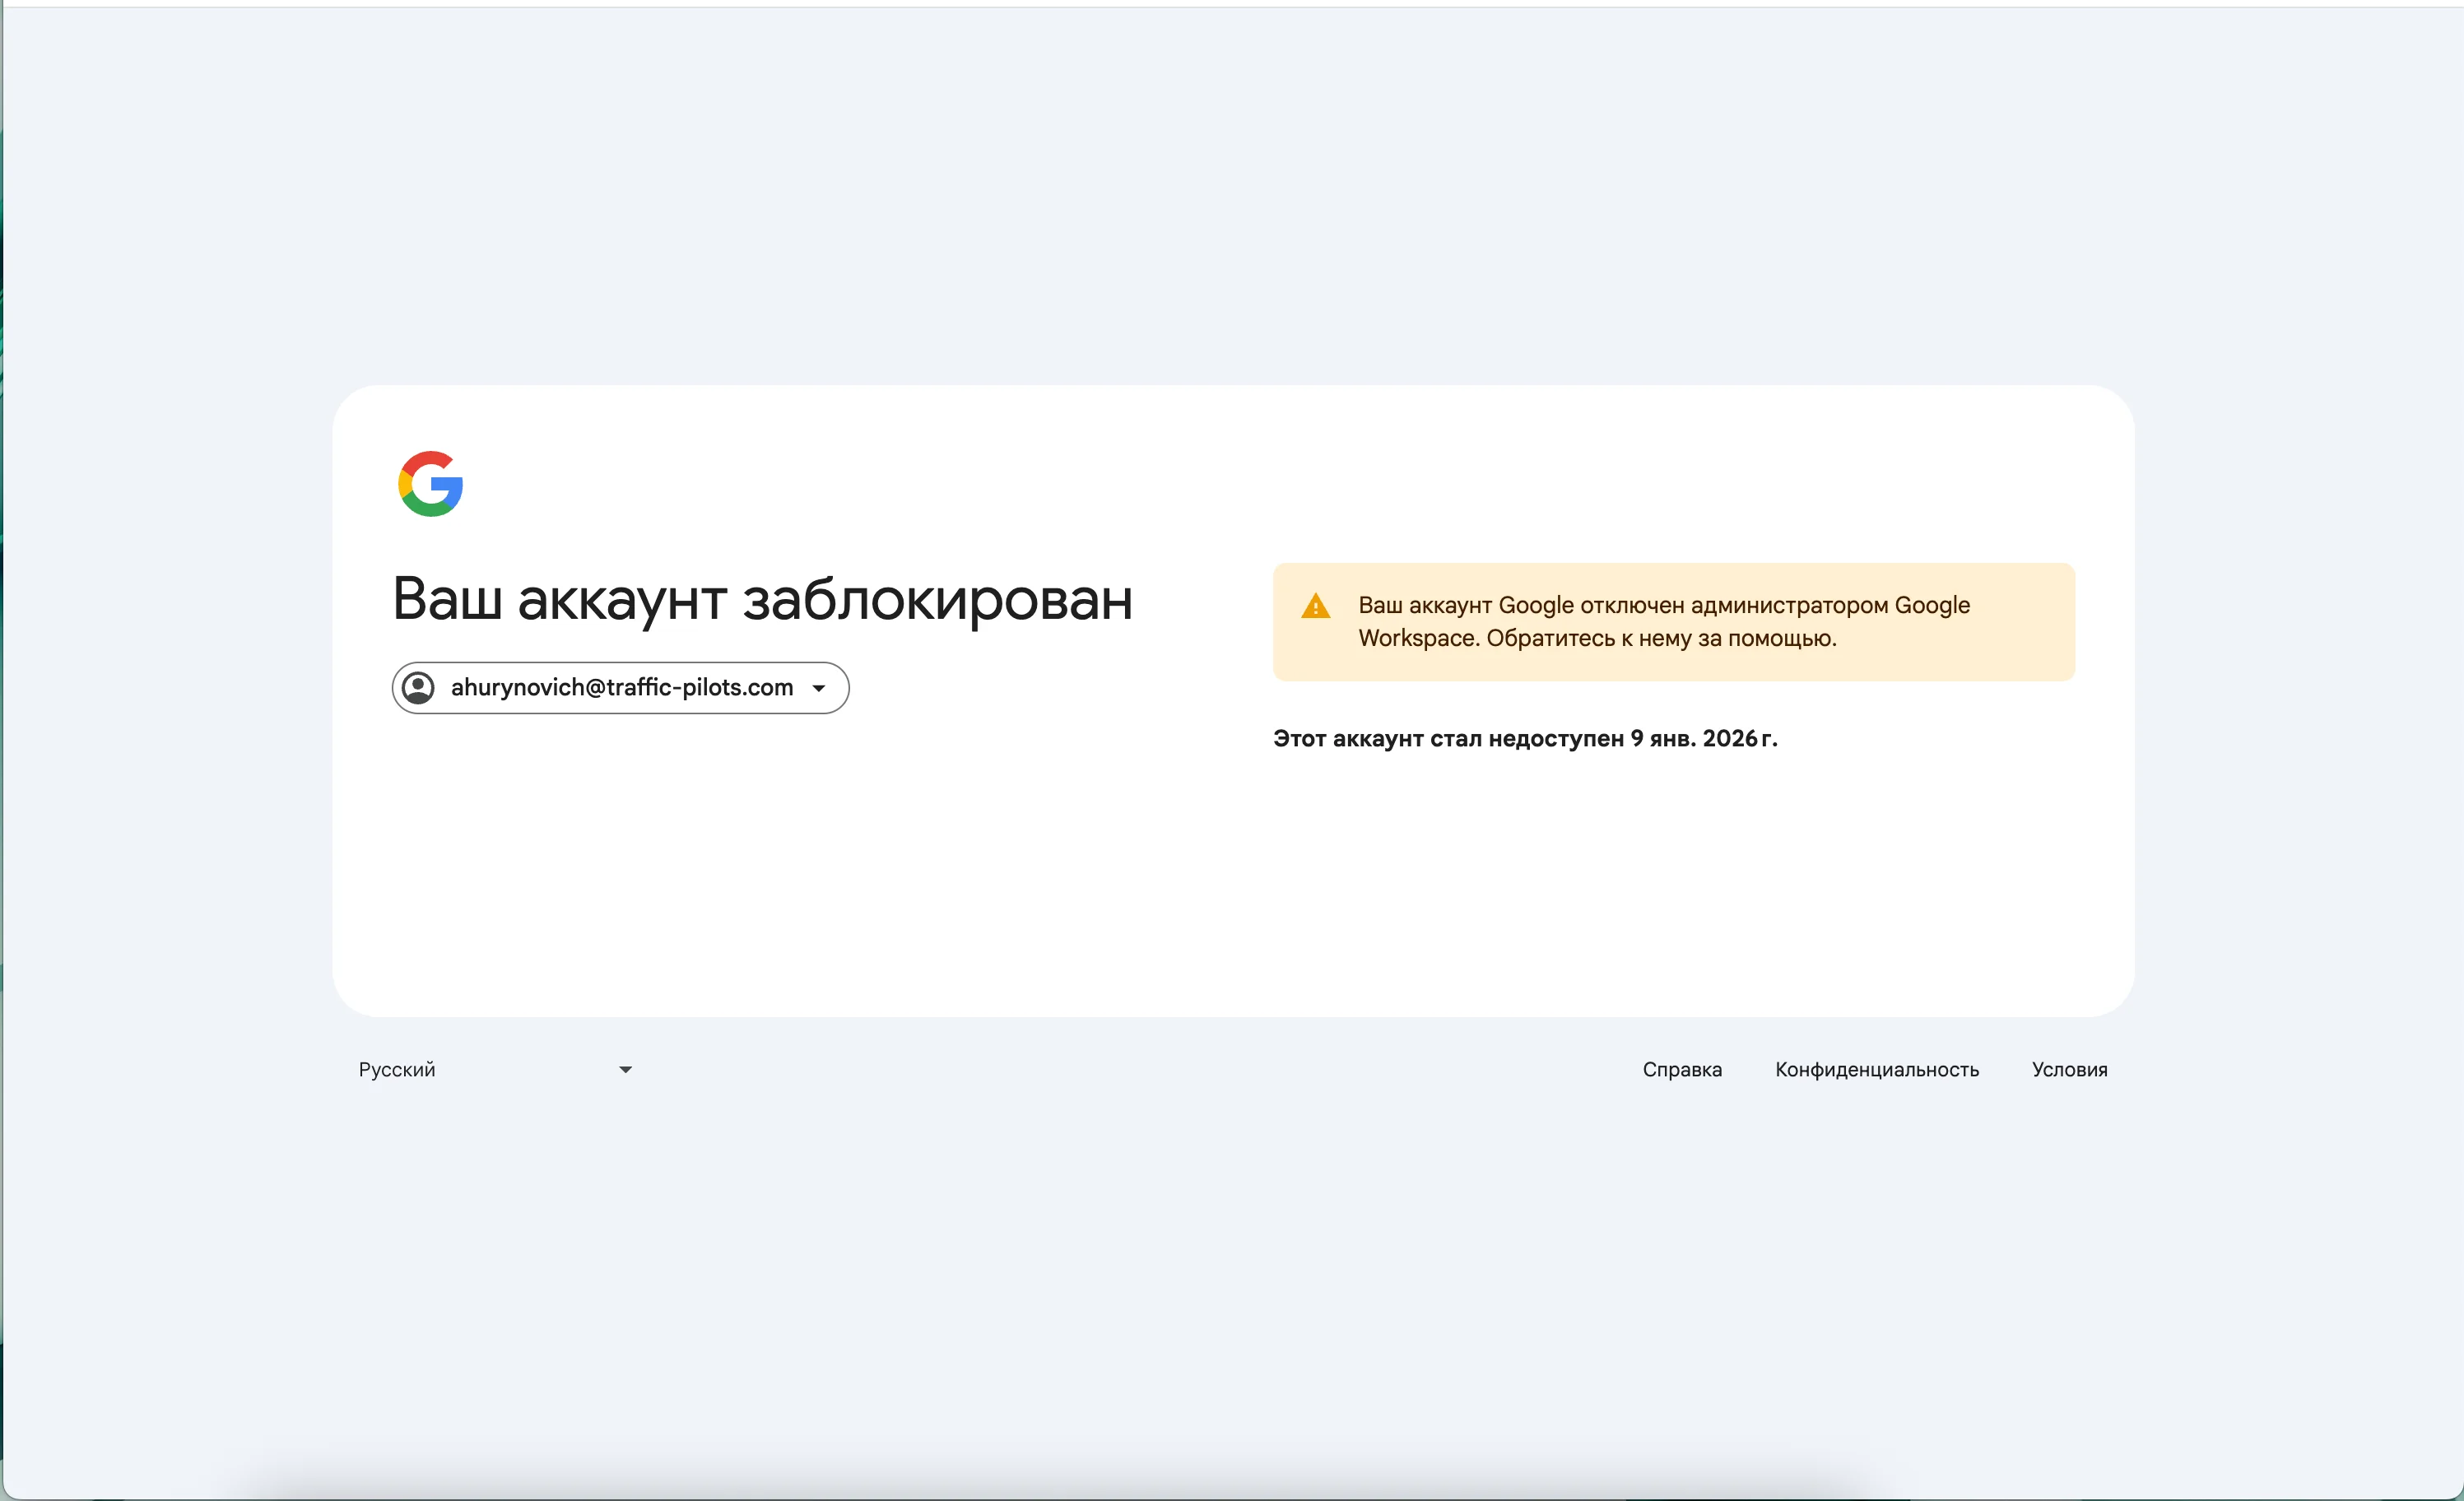Click the arrow of the language dropdown
Image resolution: width=2464 pixels, height=1501 pixels.
pyautogui.click(x=625, y=1070)
